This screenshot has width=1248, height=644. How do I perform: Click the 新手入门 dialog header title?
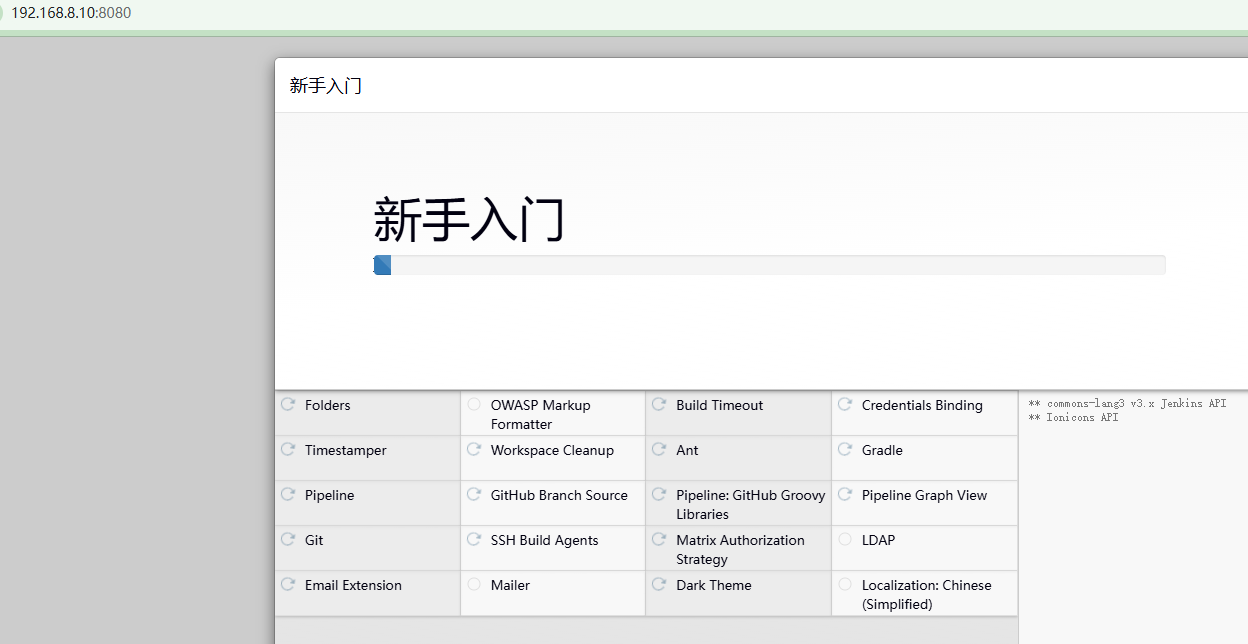(325, 86)
